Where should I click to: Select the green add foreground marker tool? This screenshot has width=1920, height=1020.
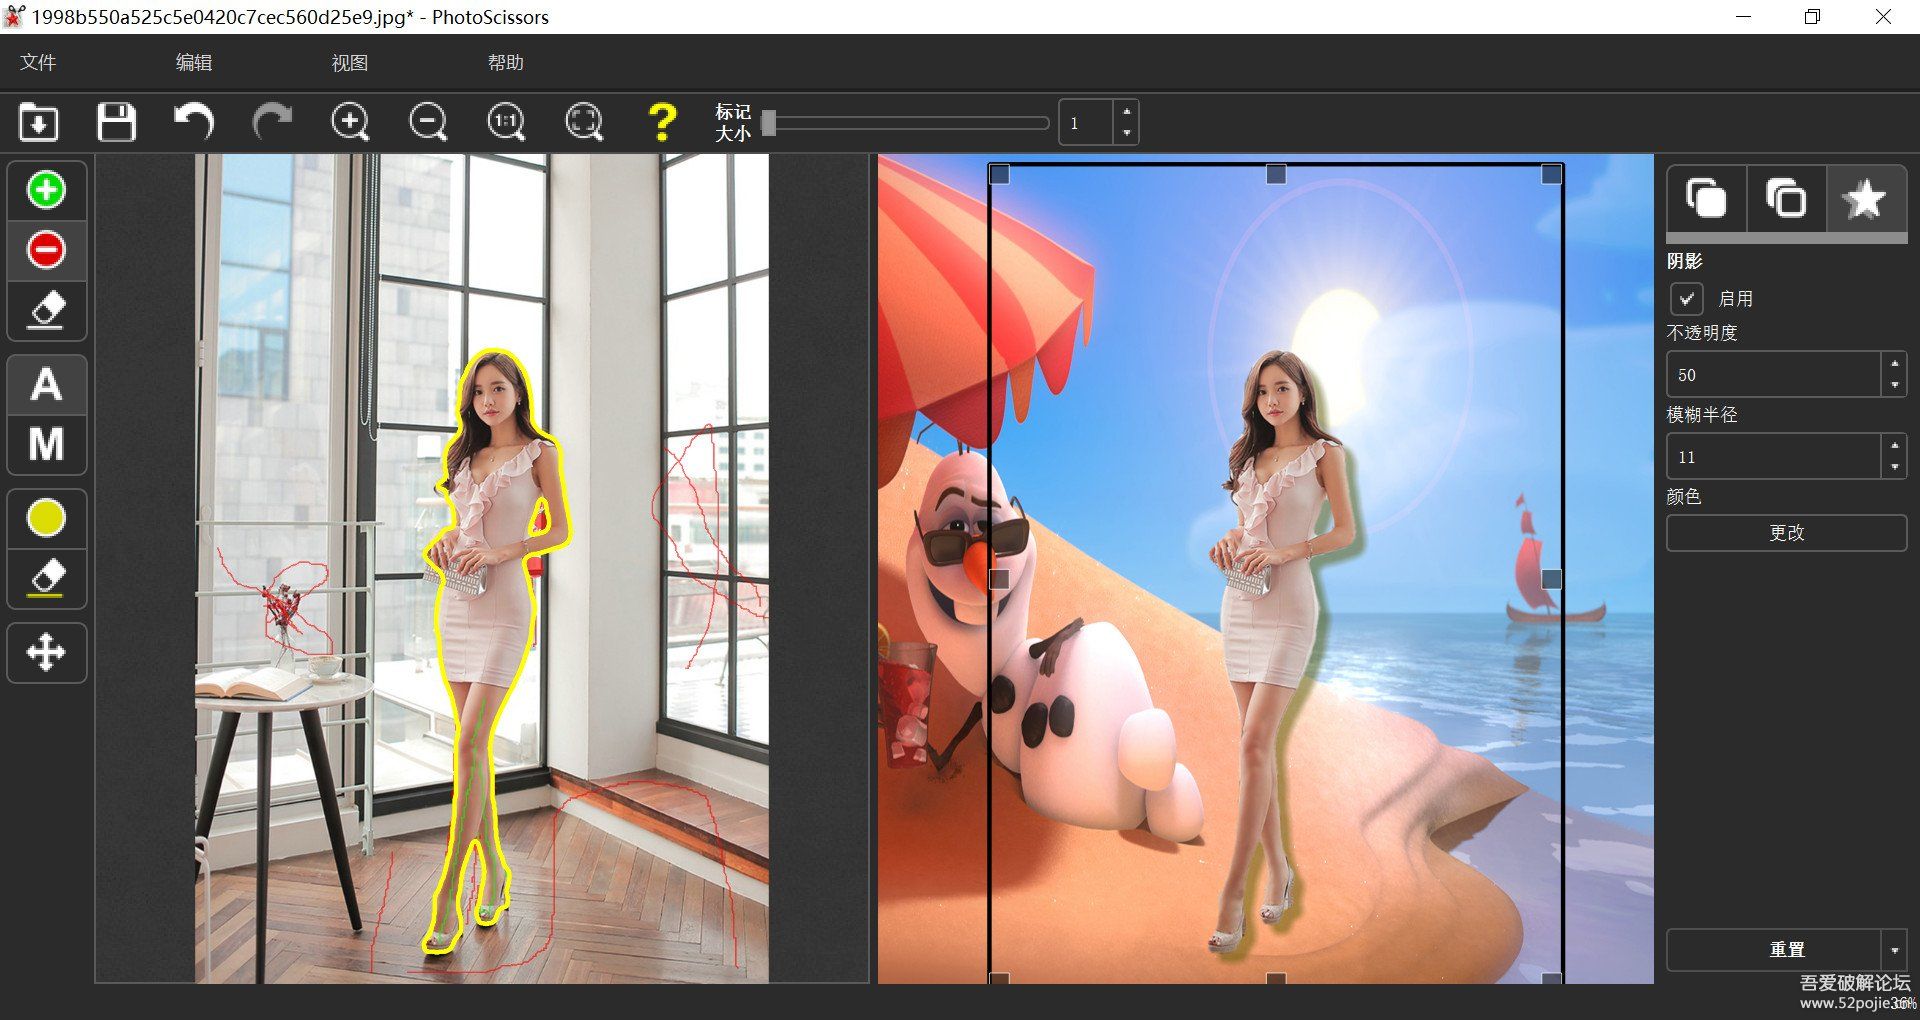click(x=46, y=190)
